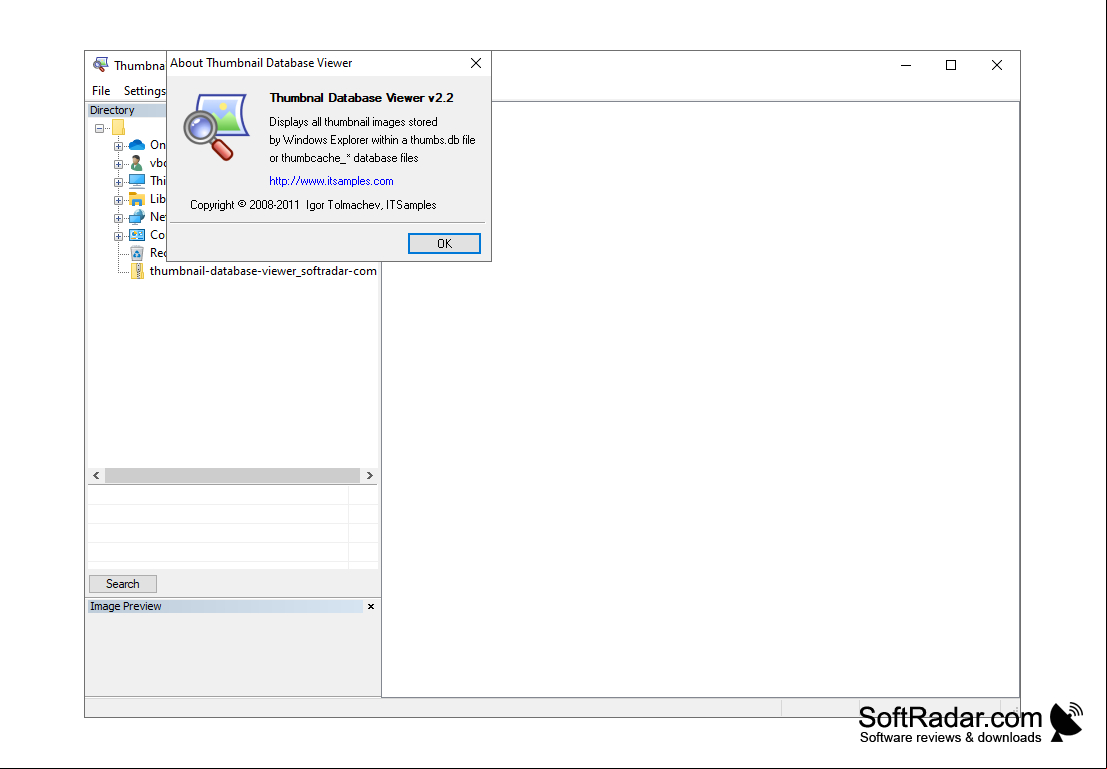This screenshot has height=769, width=1107.
Task: Click OK in the About dialog
Action: [444, 244]
